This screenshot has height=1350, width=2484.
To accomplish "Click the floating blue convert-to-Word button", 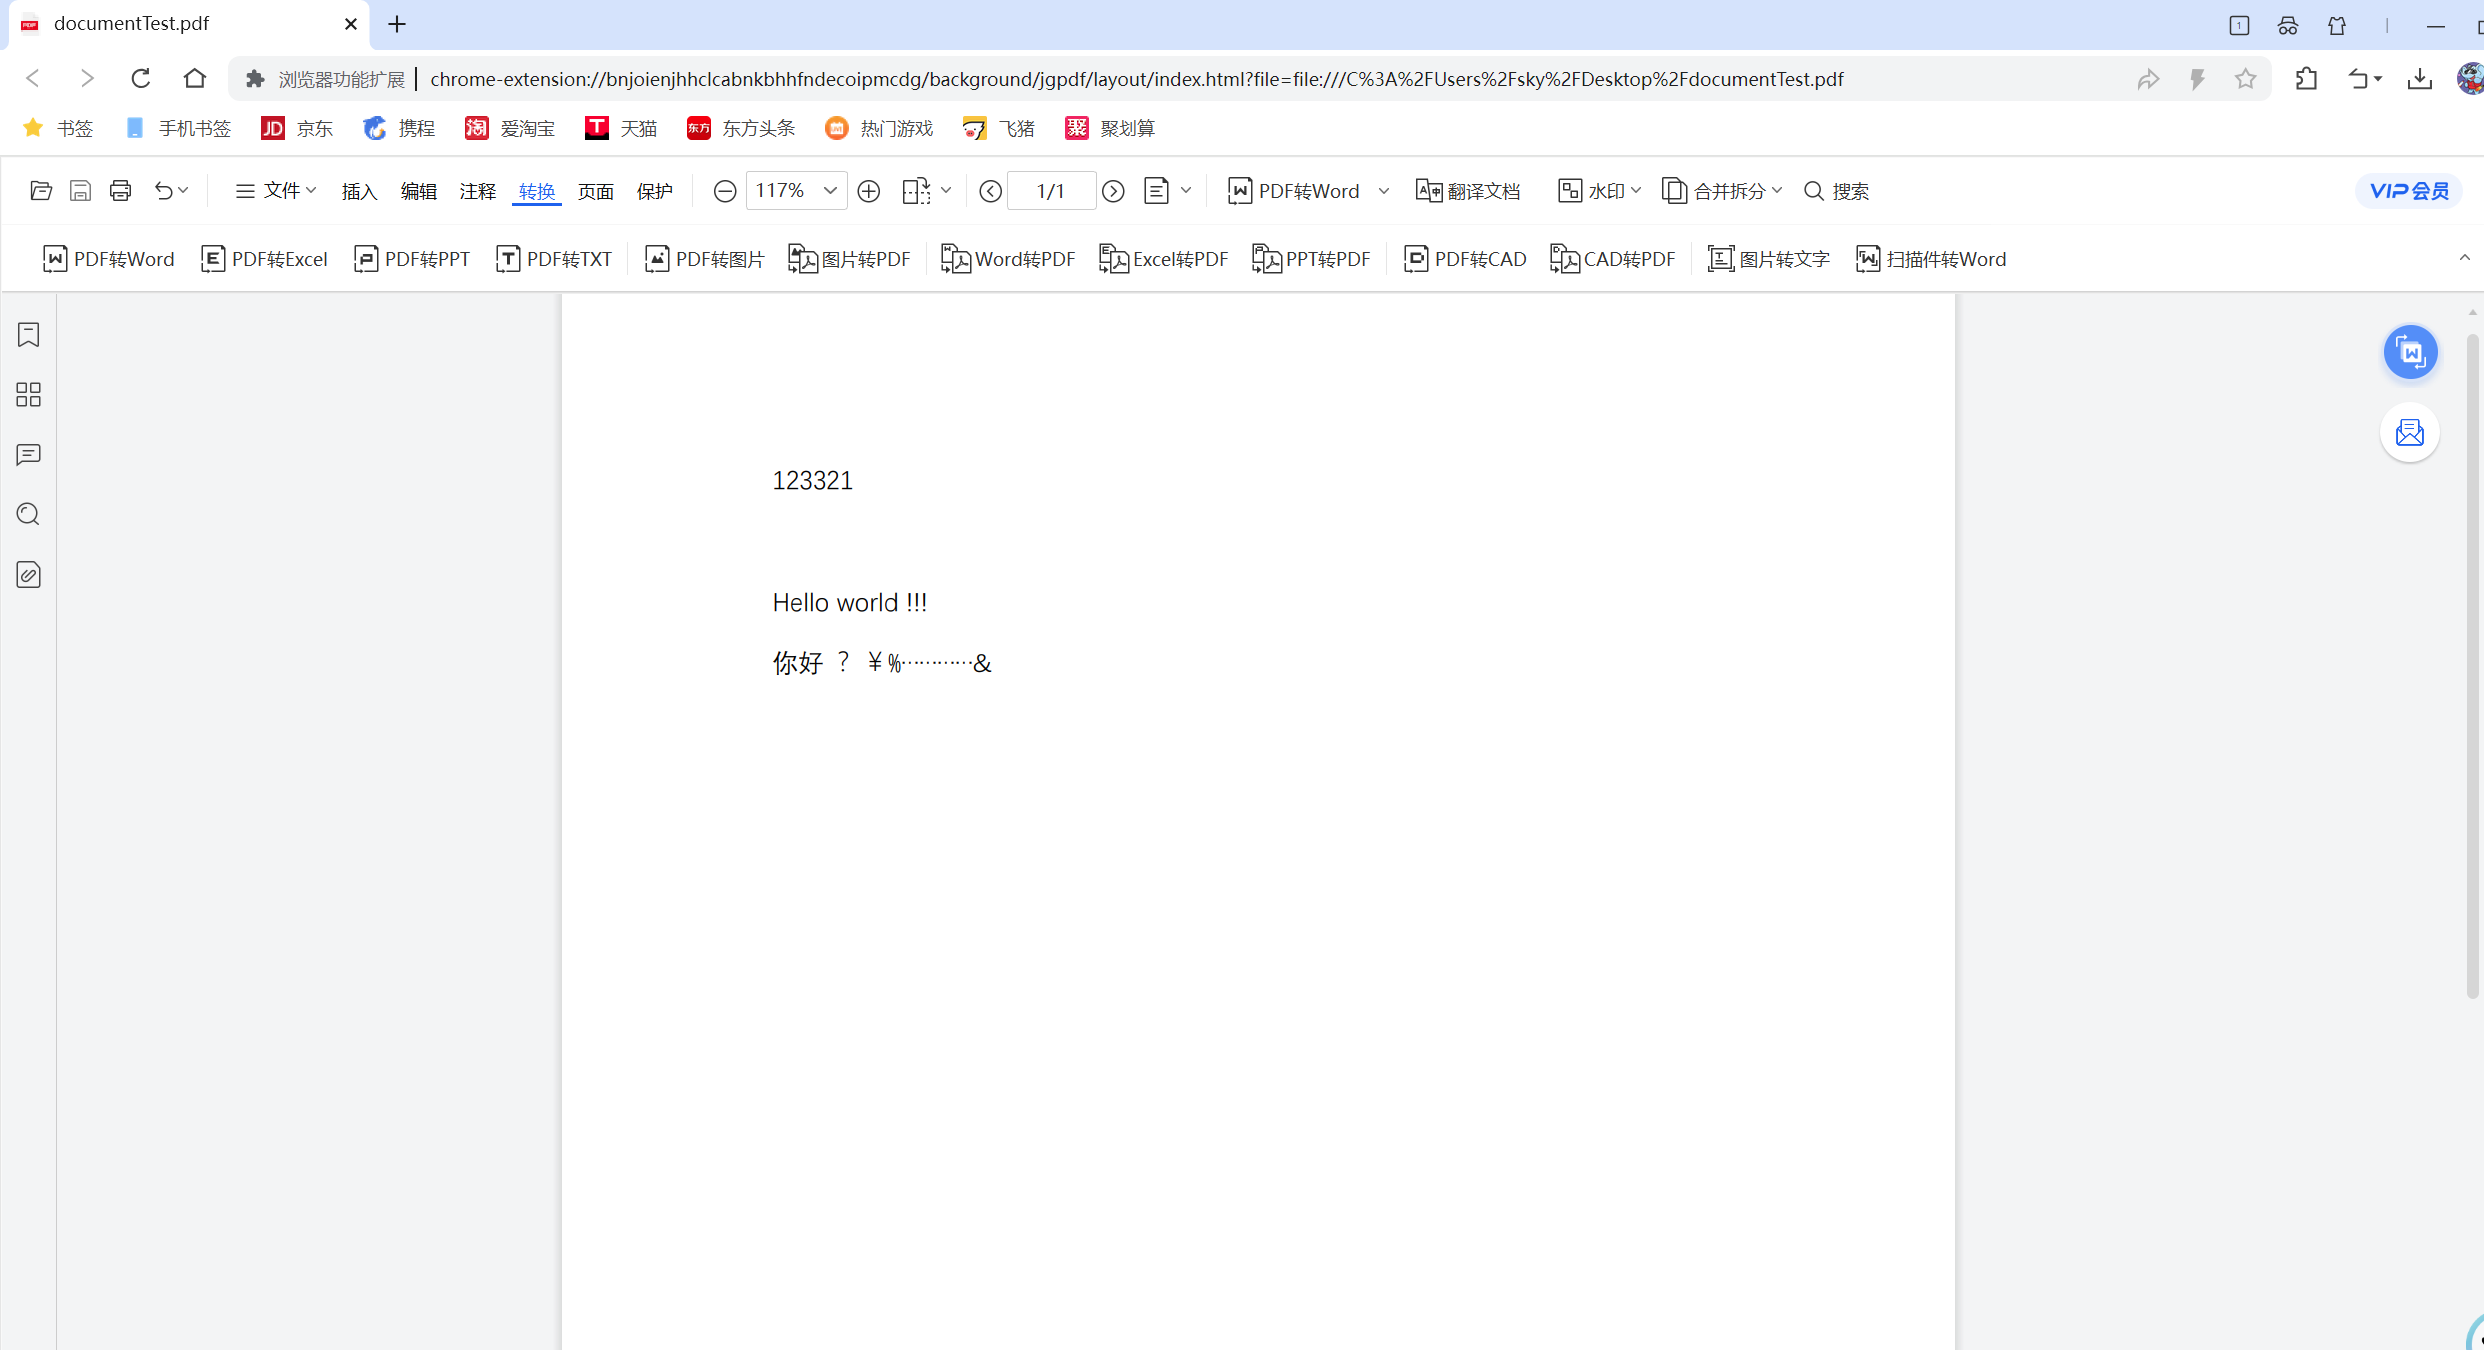I will click(2410, 352).
